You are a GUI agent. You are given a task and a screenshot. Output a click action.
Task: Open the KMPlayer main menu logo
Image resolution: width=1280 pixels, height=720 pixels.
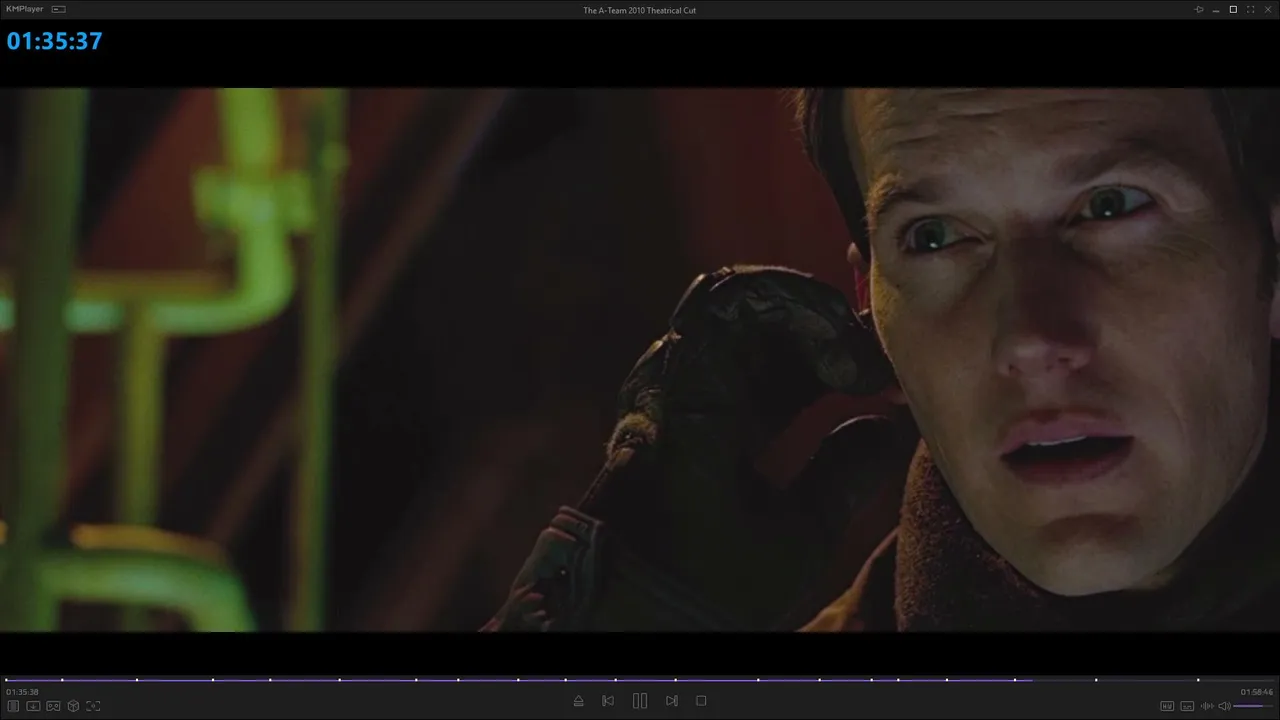point(25,9)
